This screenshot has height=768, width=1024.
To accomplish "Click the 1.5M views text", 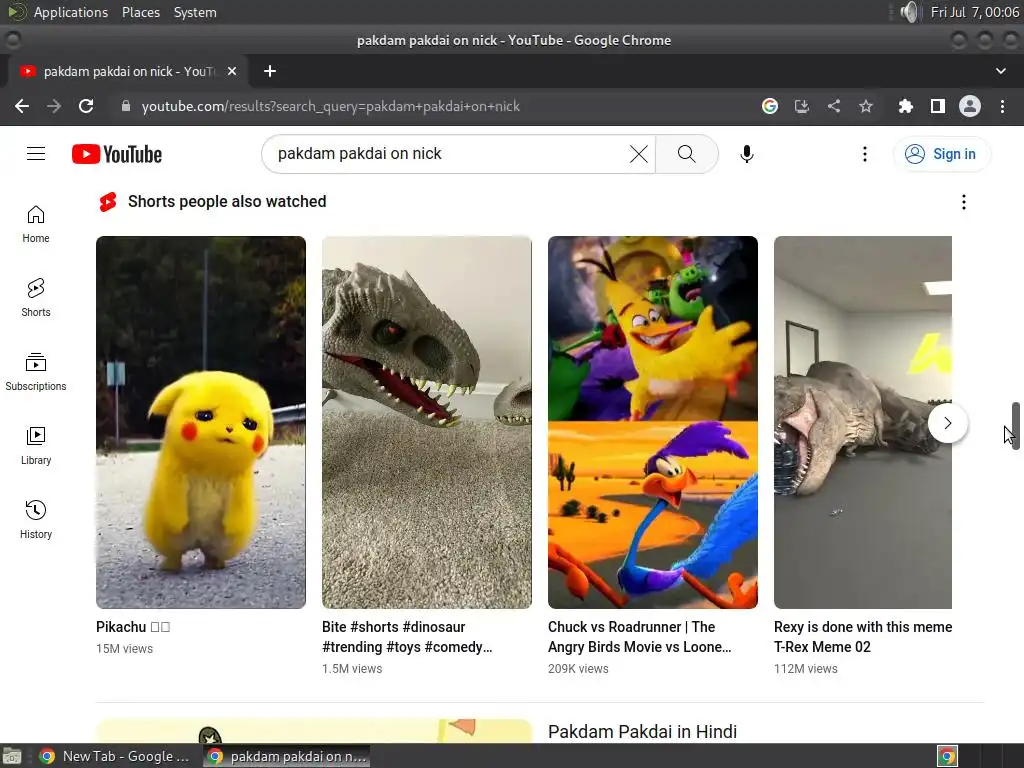I will tap(352, 669).
